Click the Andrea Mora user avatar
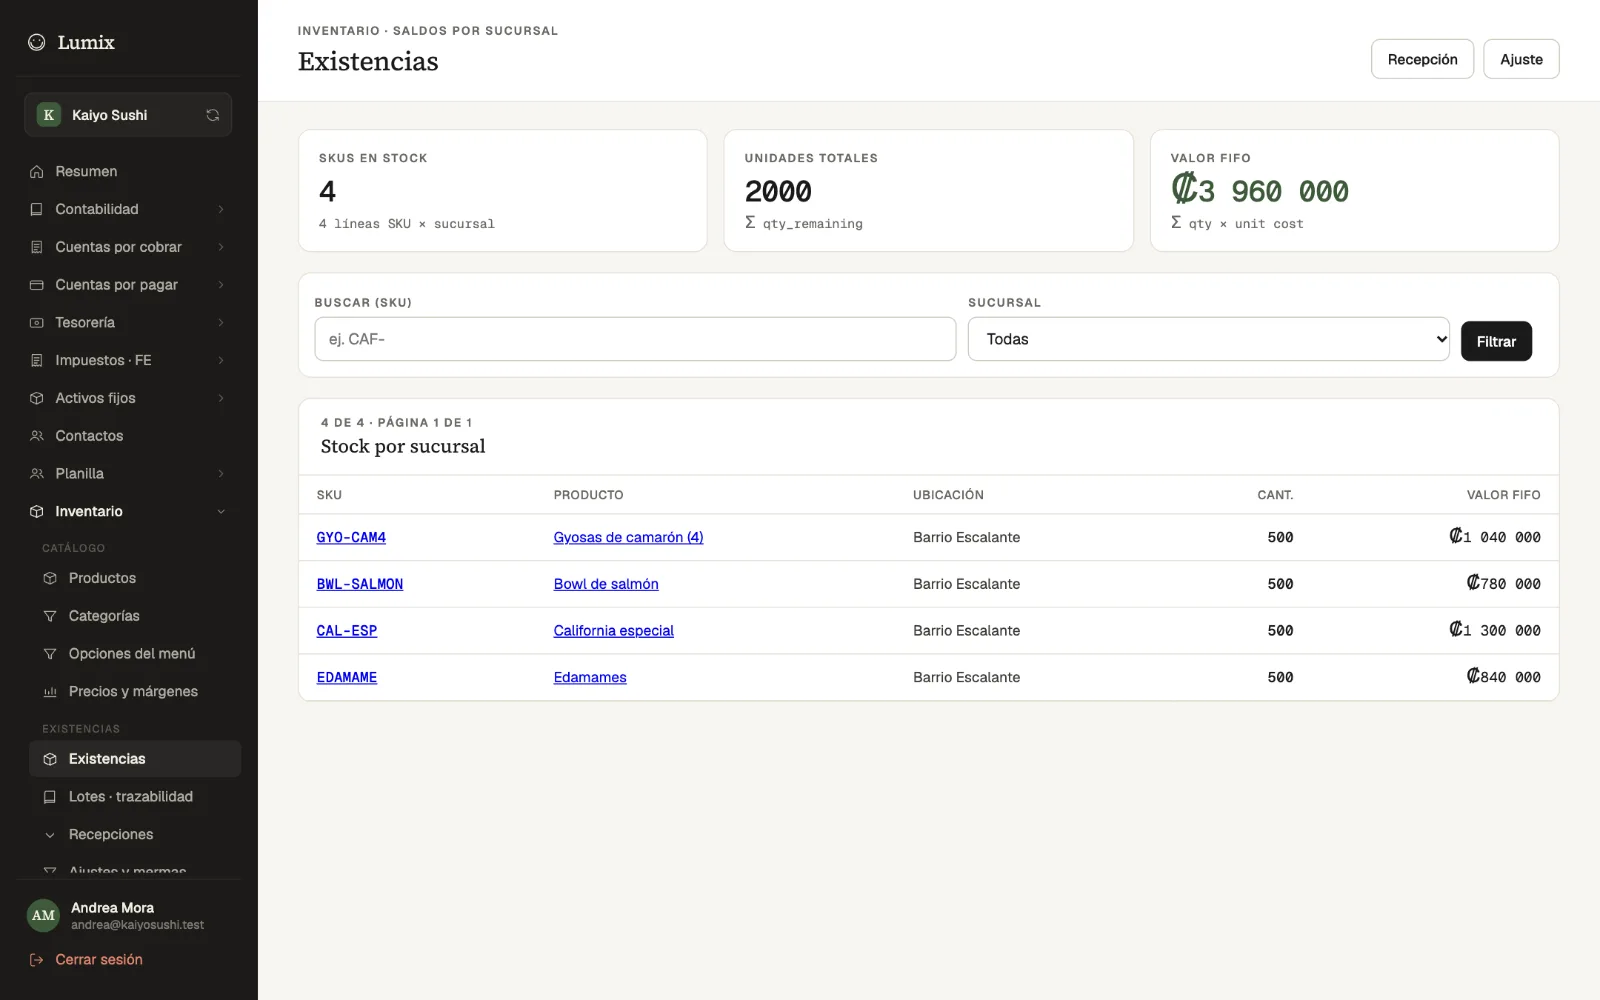This screenshot has height=1000, width=1600. [43, 916]
